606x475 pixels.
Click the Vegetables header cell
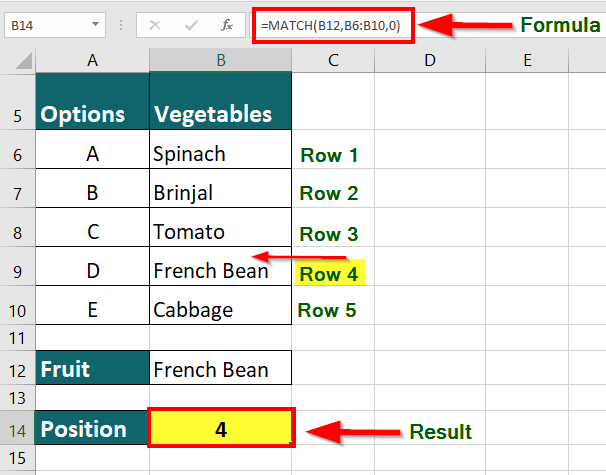click(221, 113)
